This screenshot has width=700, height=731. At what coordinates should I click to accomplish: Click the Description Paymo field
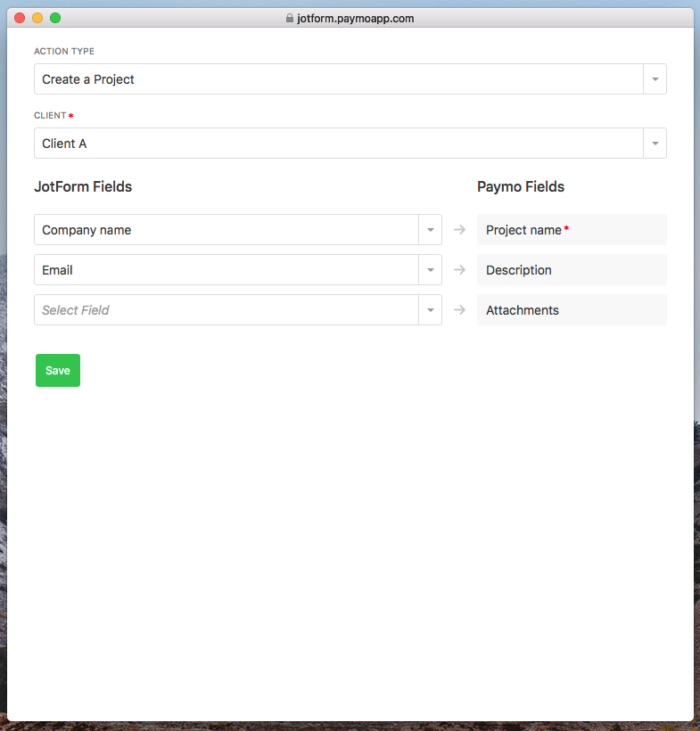click(572, 270)
